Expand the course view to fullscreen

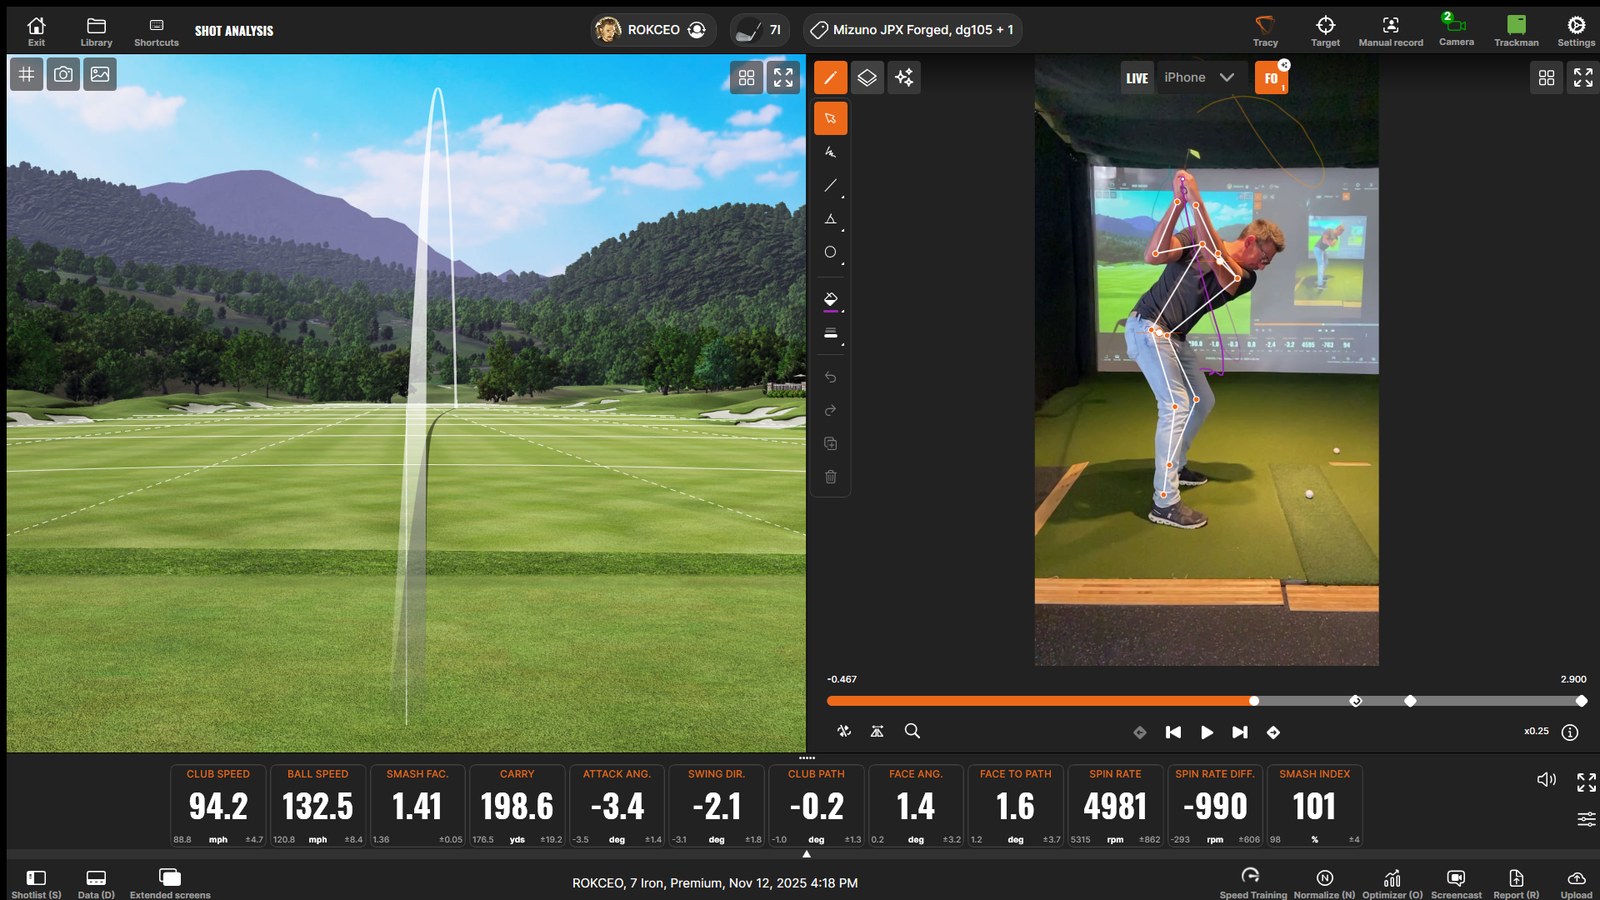tap(783, 77)
